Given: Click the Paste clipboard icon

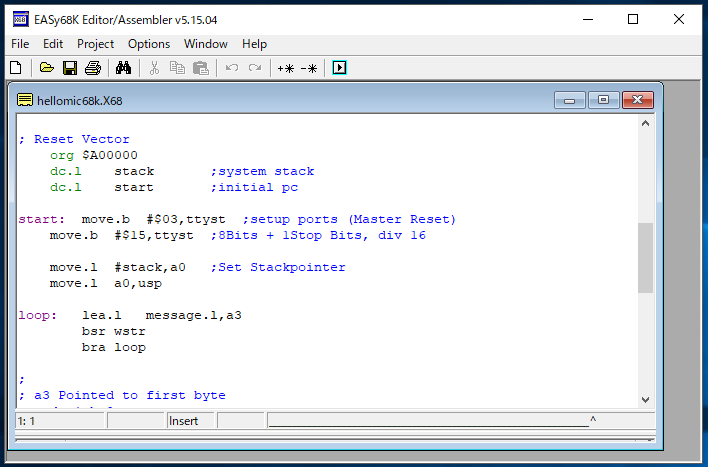Looking at the screenshot, I should [x=200, y=68].
